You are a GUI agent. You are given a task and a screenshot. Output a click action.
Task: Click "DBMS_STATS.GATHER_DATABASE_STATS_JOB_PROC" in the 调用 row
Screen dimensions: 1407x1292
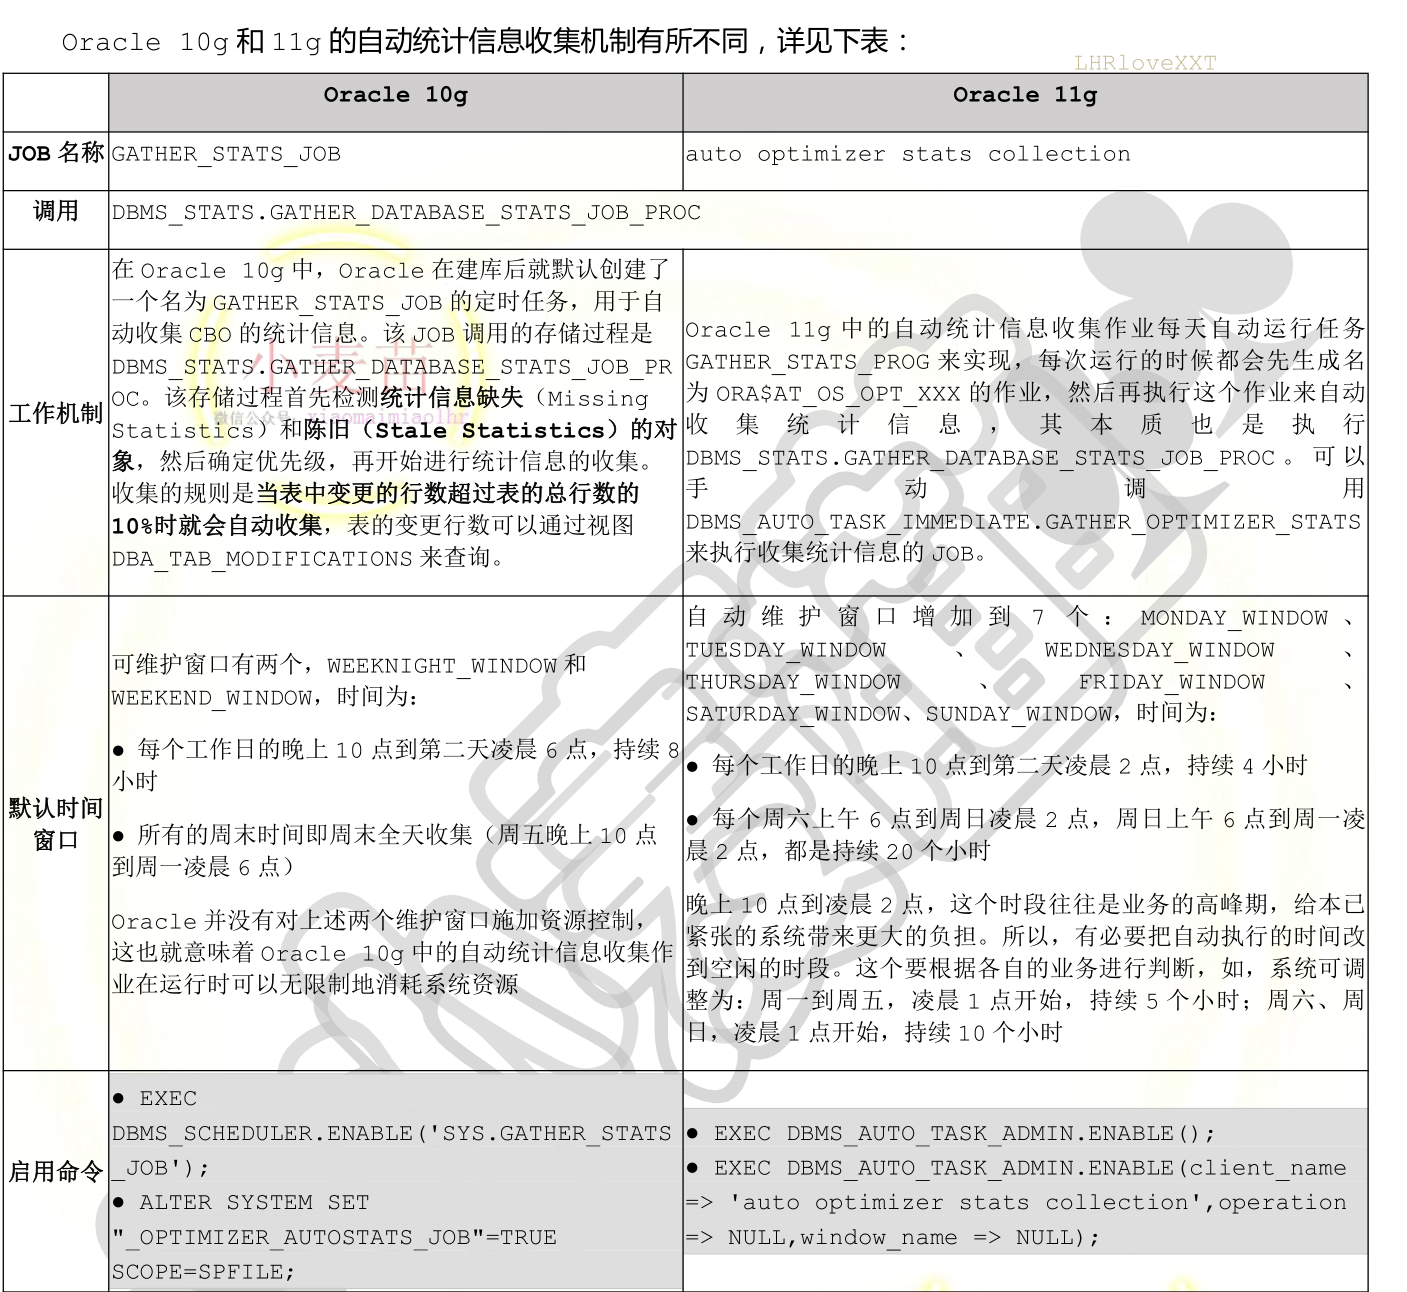(x=406, y=213)
